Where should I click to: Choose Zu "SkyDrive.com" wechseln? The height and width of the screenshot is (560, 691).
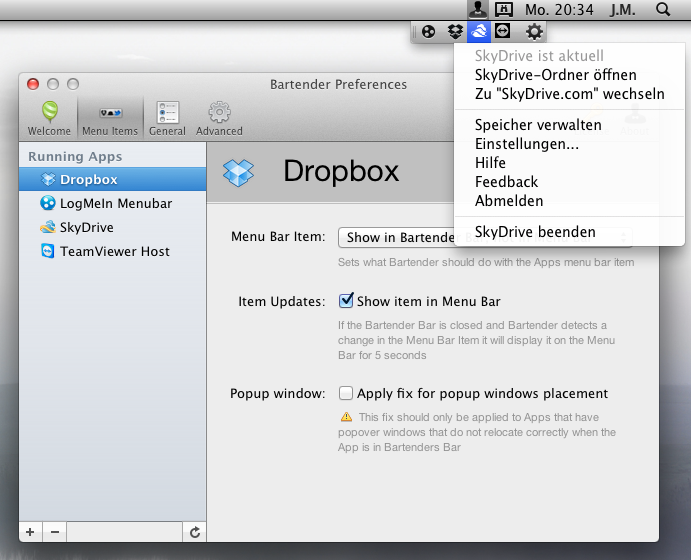569,94
